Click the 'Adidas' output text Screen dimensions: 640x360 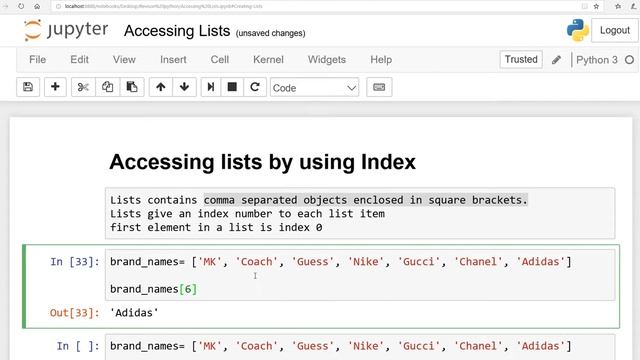point(134,313)
